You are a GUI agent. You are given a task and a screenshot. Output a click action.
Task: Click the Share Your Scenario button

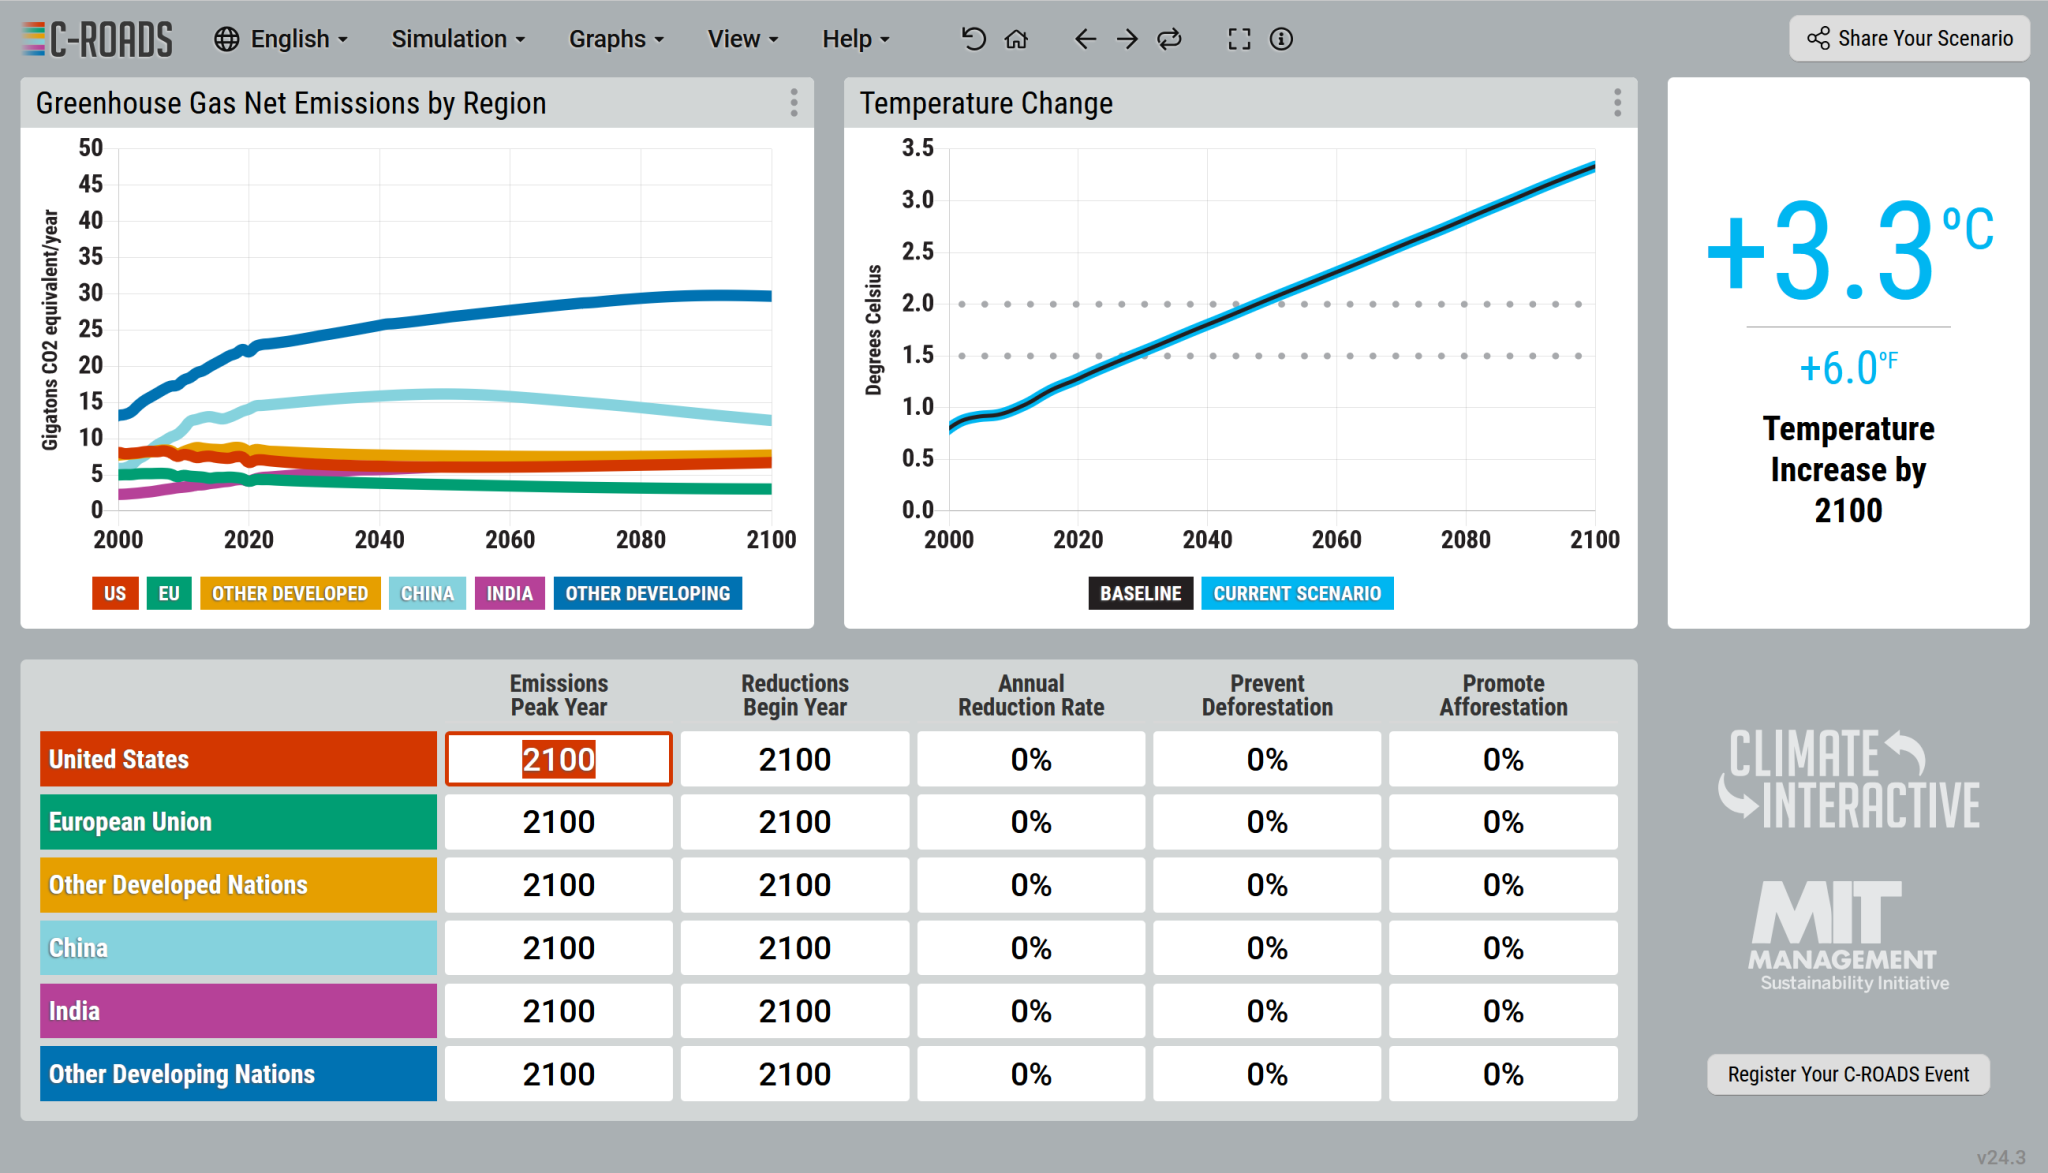[1909, 38]
